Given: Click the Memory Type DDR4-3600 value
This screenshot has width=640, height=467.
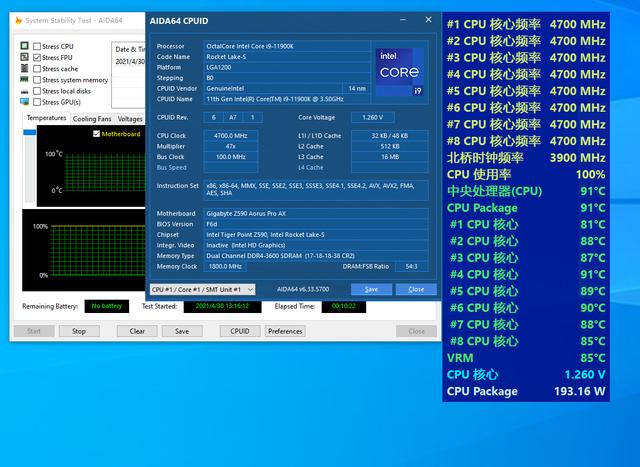Looking at the screenshot, I should pyautogui.click(x=316, y=256).
